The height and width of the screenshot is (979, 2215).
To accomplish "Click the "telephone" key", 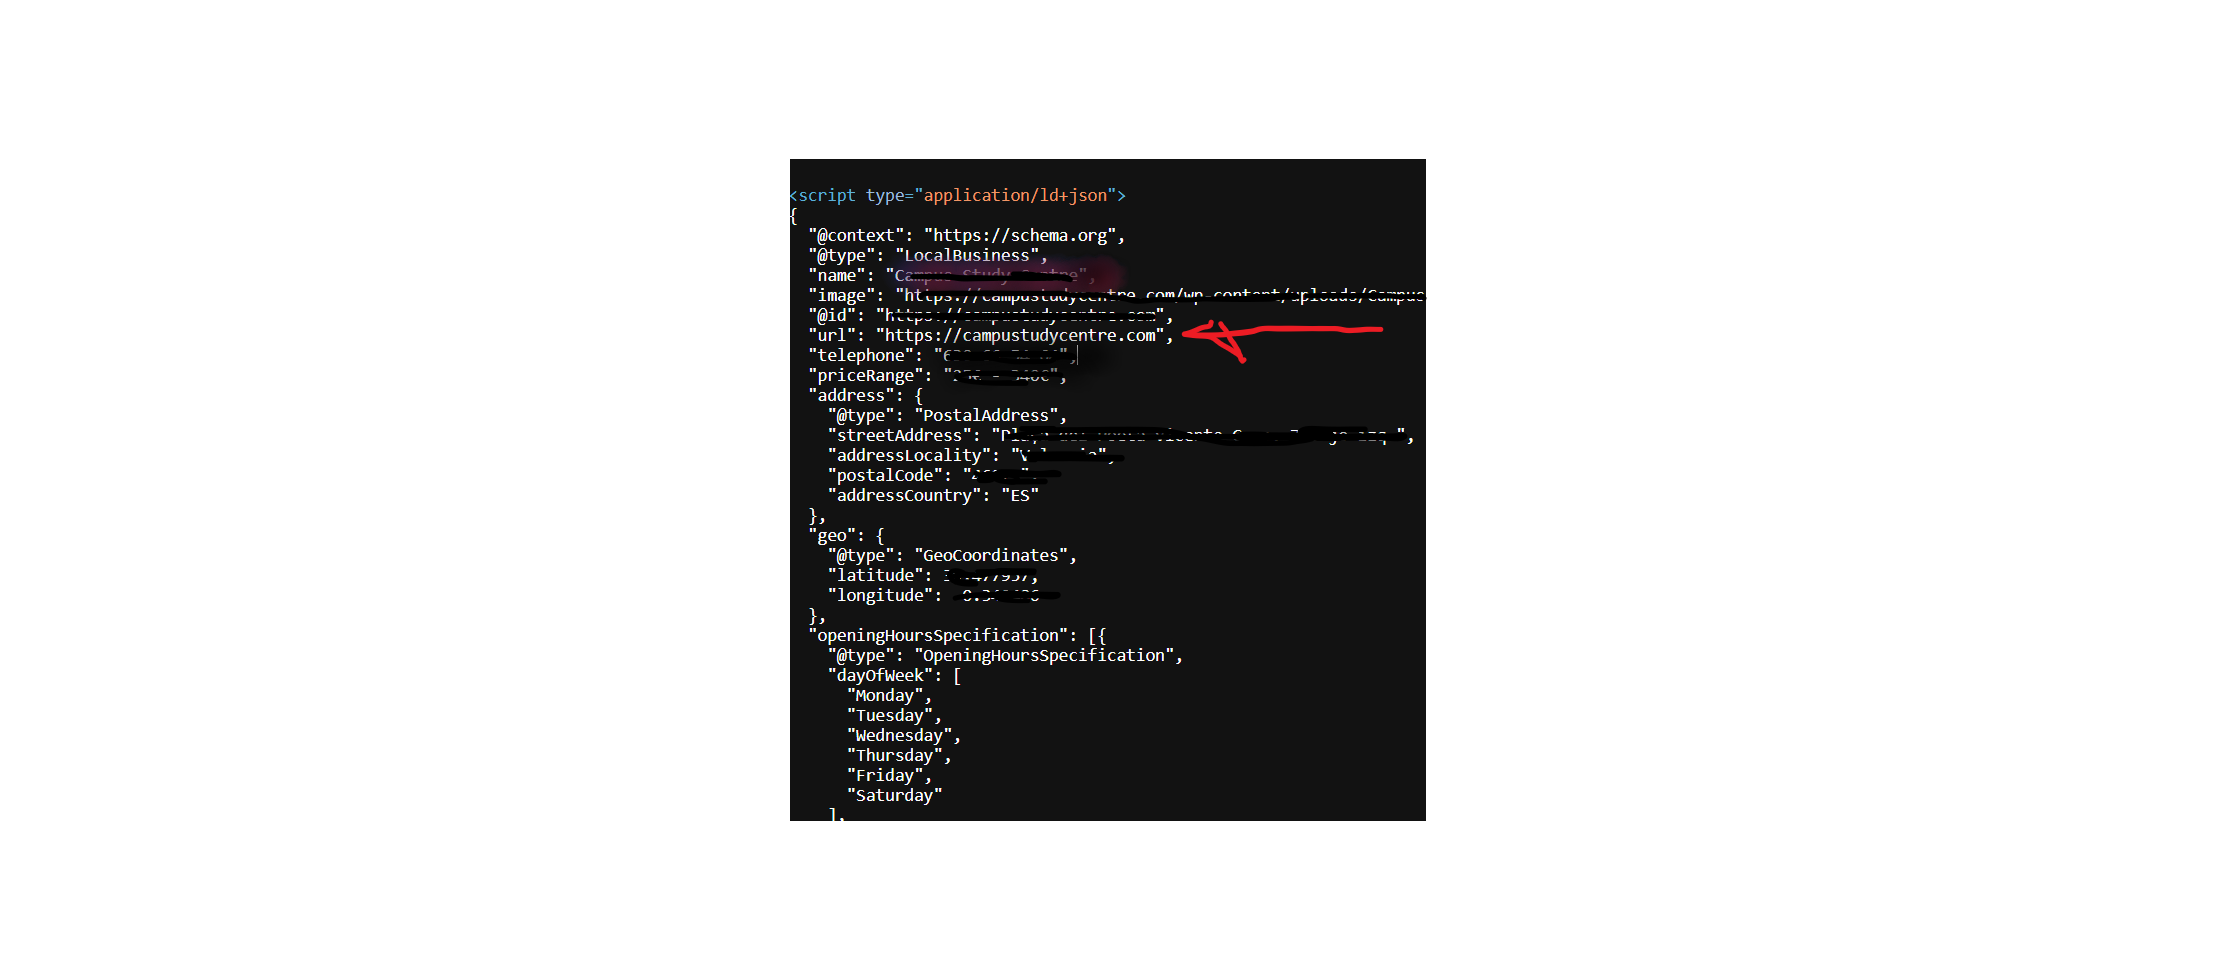I will pos(861,355).
